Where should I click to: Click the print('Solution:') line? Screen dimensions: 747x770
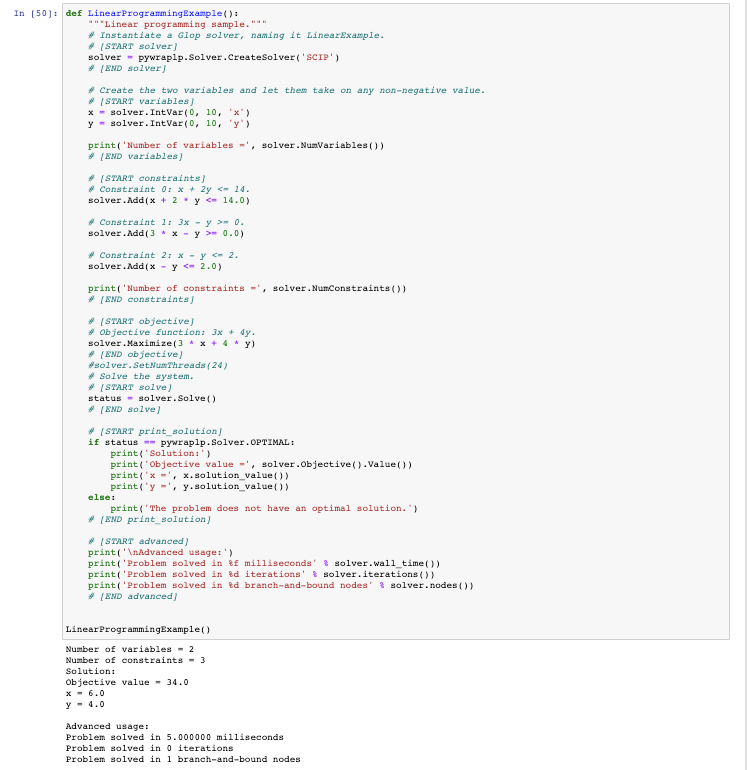coord(161,453)
